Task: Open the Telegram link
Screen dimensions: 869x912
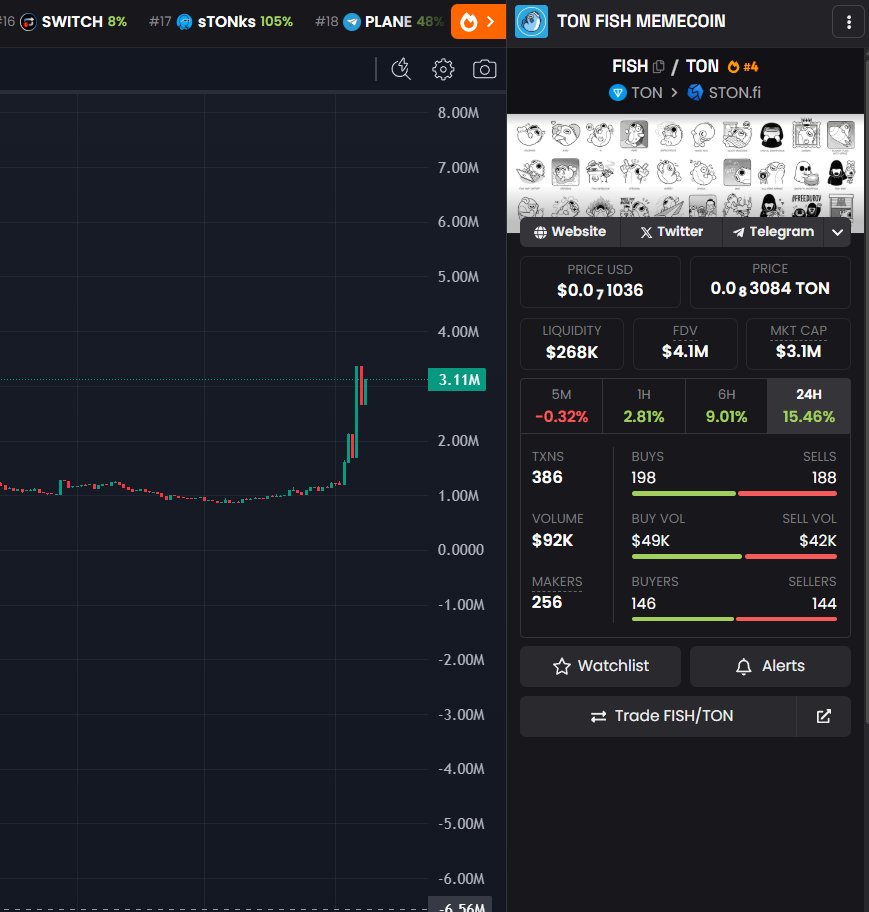Action: tap(773, 231)
